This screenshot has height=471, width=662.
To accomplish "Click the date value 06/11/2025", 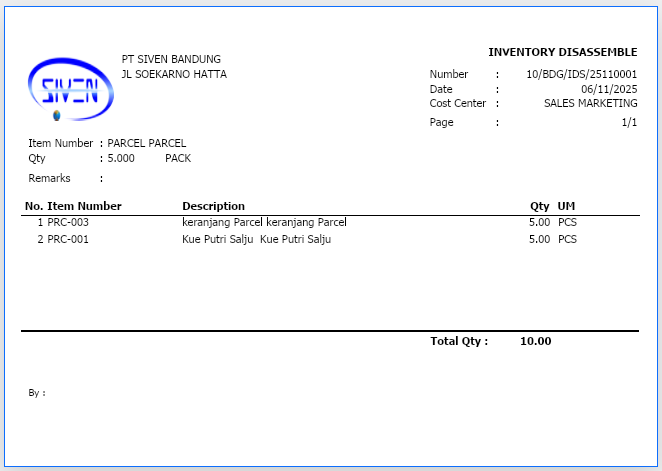I will click(x=609, y=89).
